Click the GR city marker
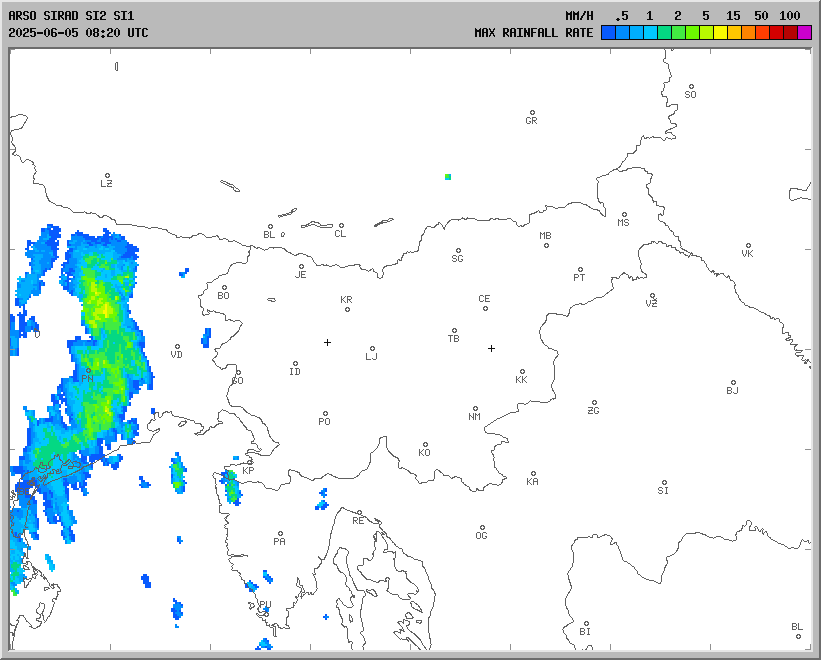This screenshot has width=821, height=660. [x=532, y=113]
